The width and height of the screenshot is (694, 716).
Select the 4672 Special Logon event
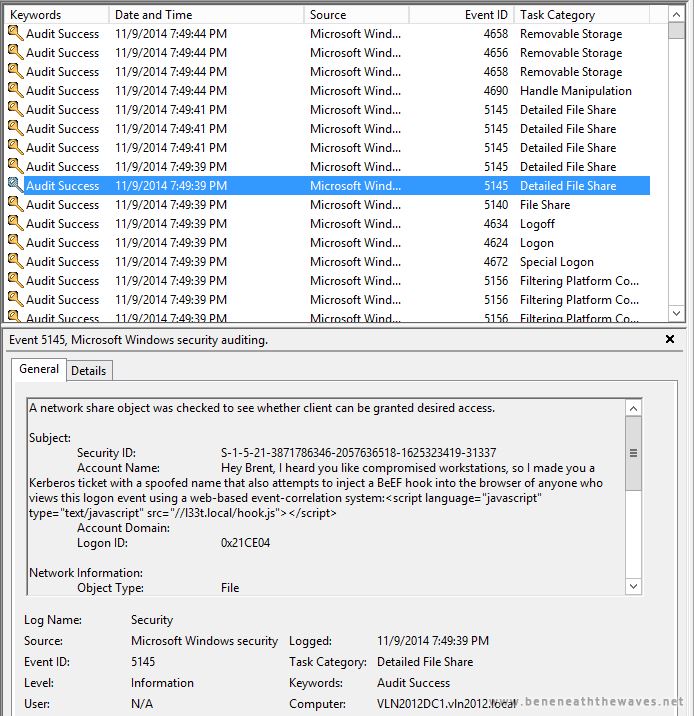(x=328, y=262)
